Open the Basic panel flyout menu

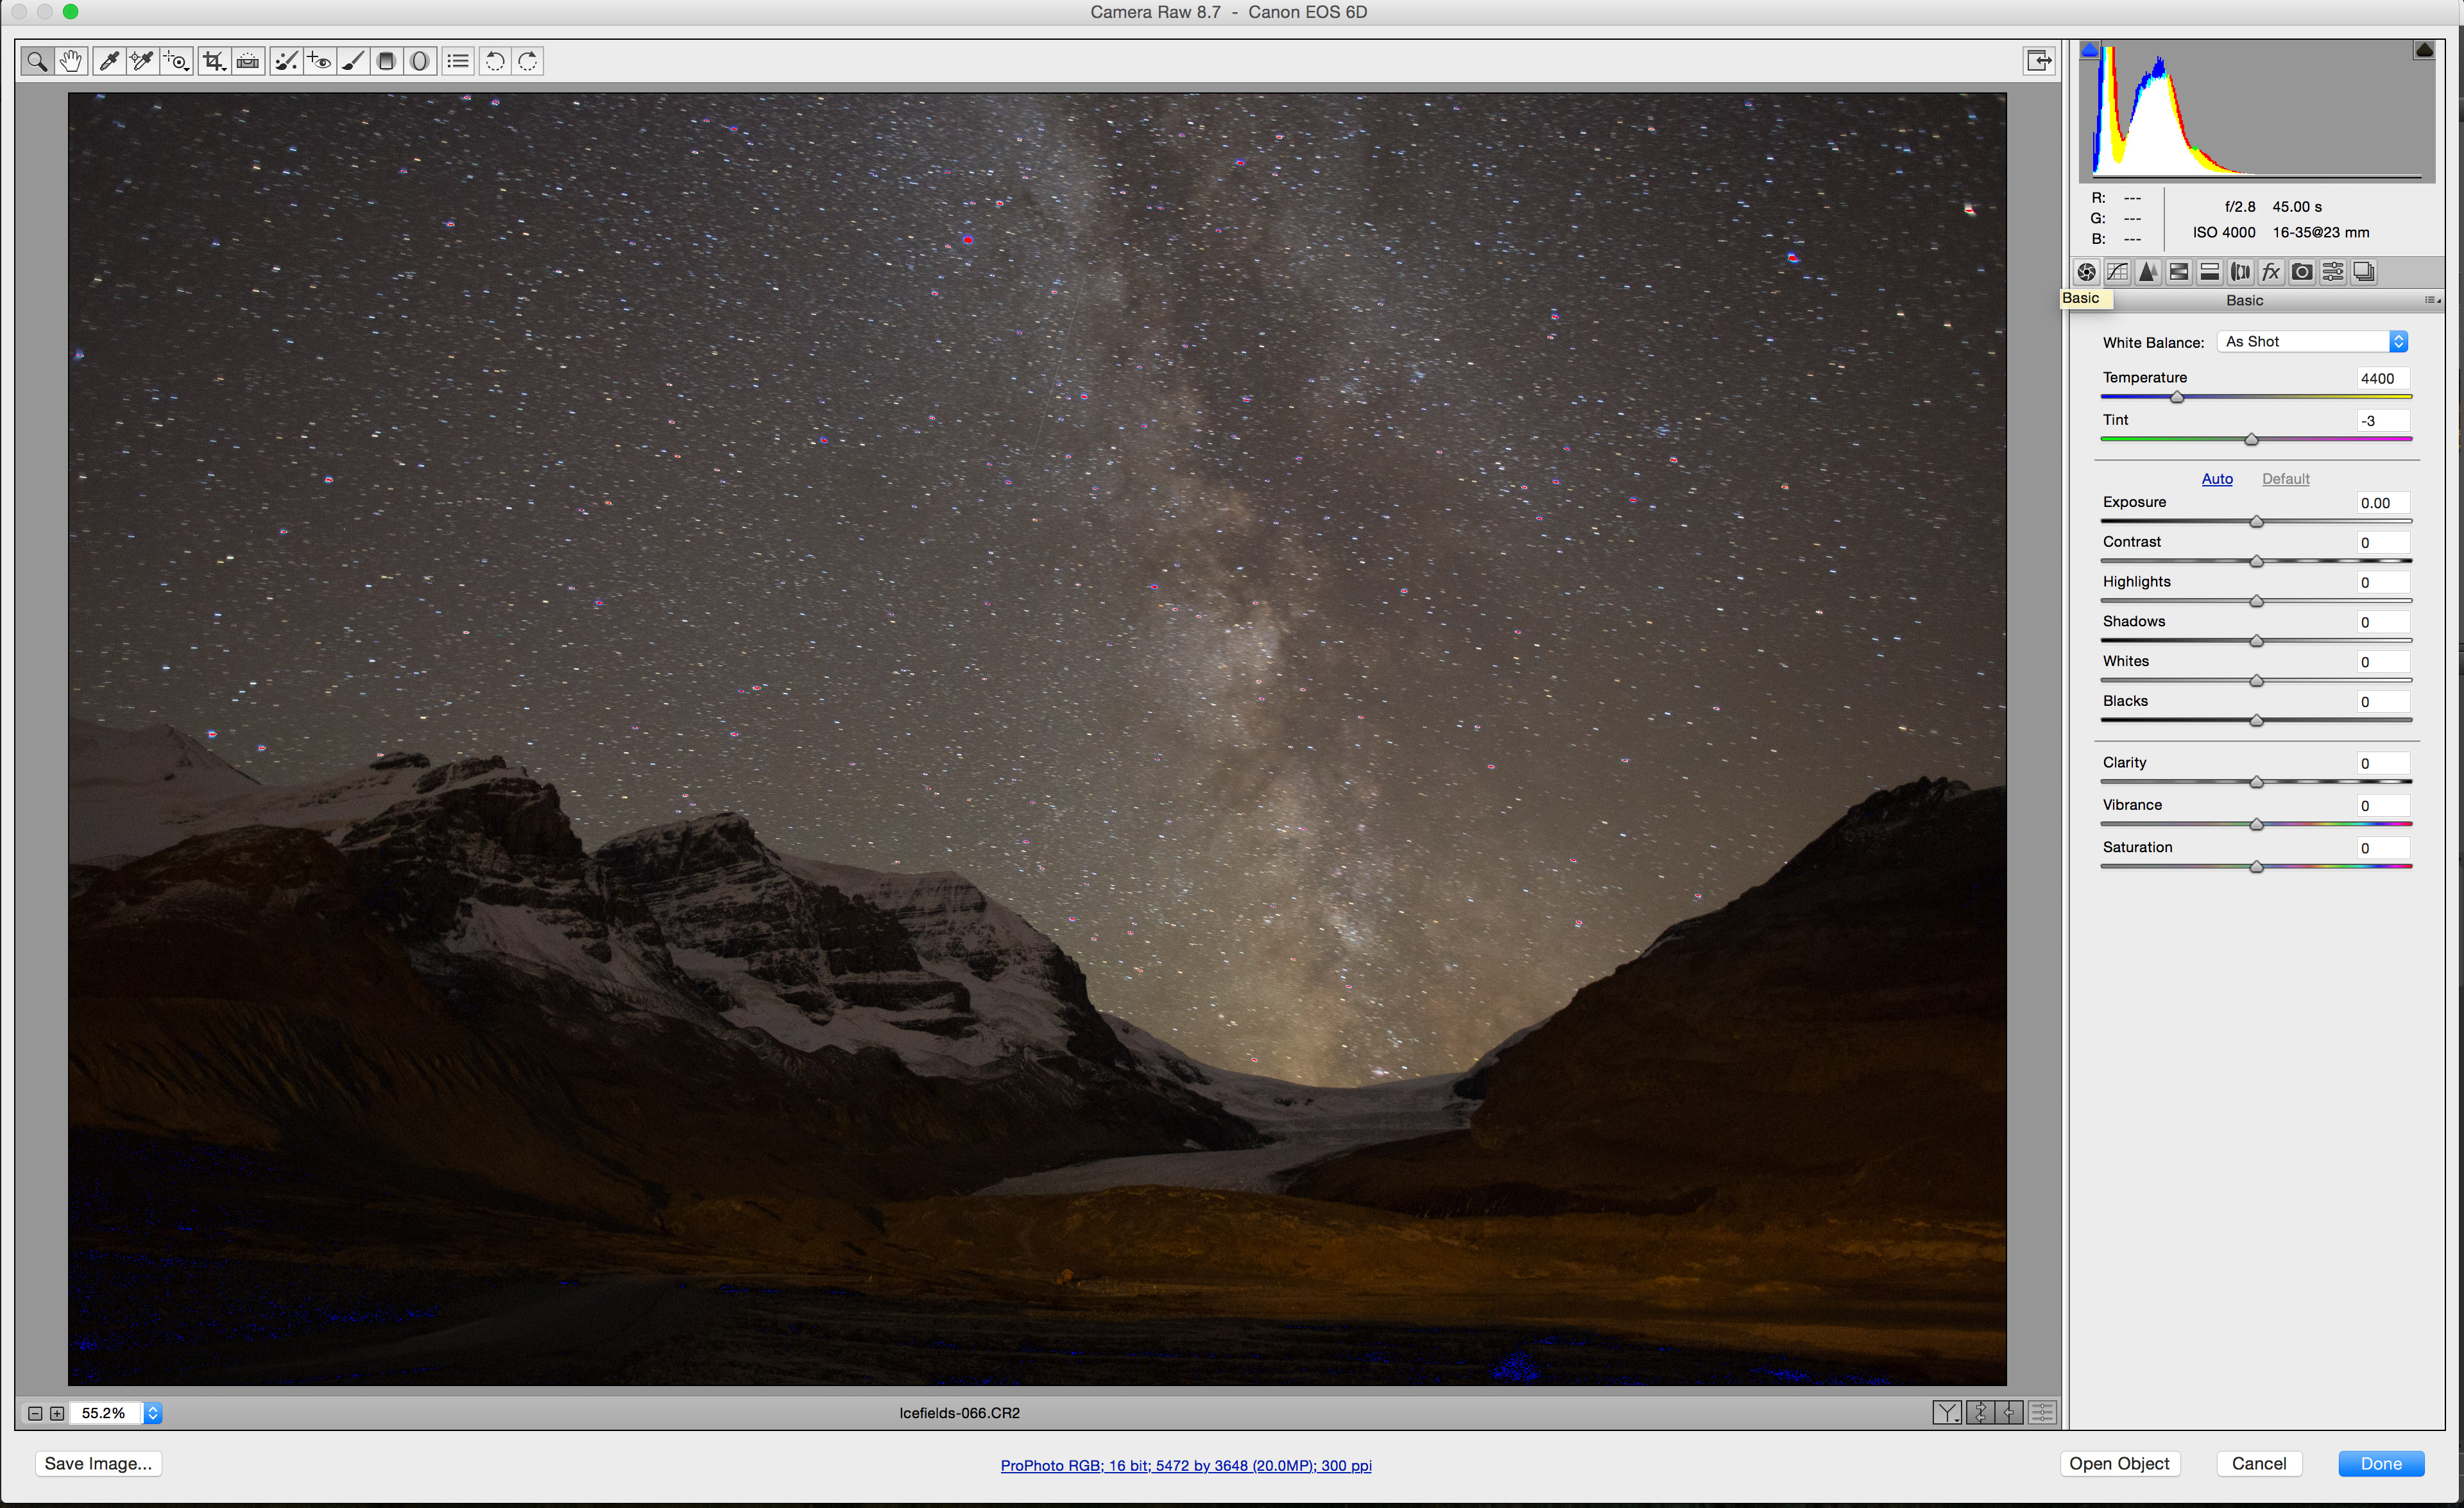(x=2431, y=300)
